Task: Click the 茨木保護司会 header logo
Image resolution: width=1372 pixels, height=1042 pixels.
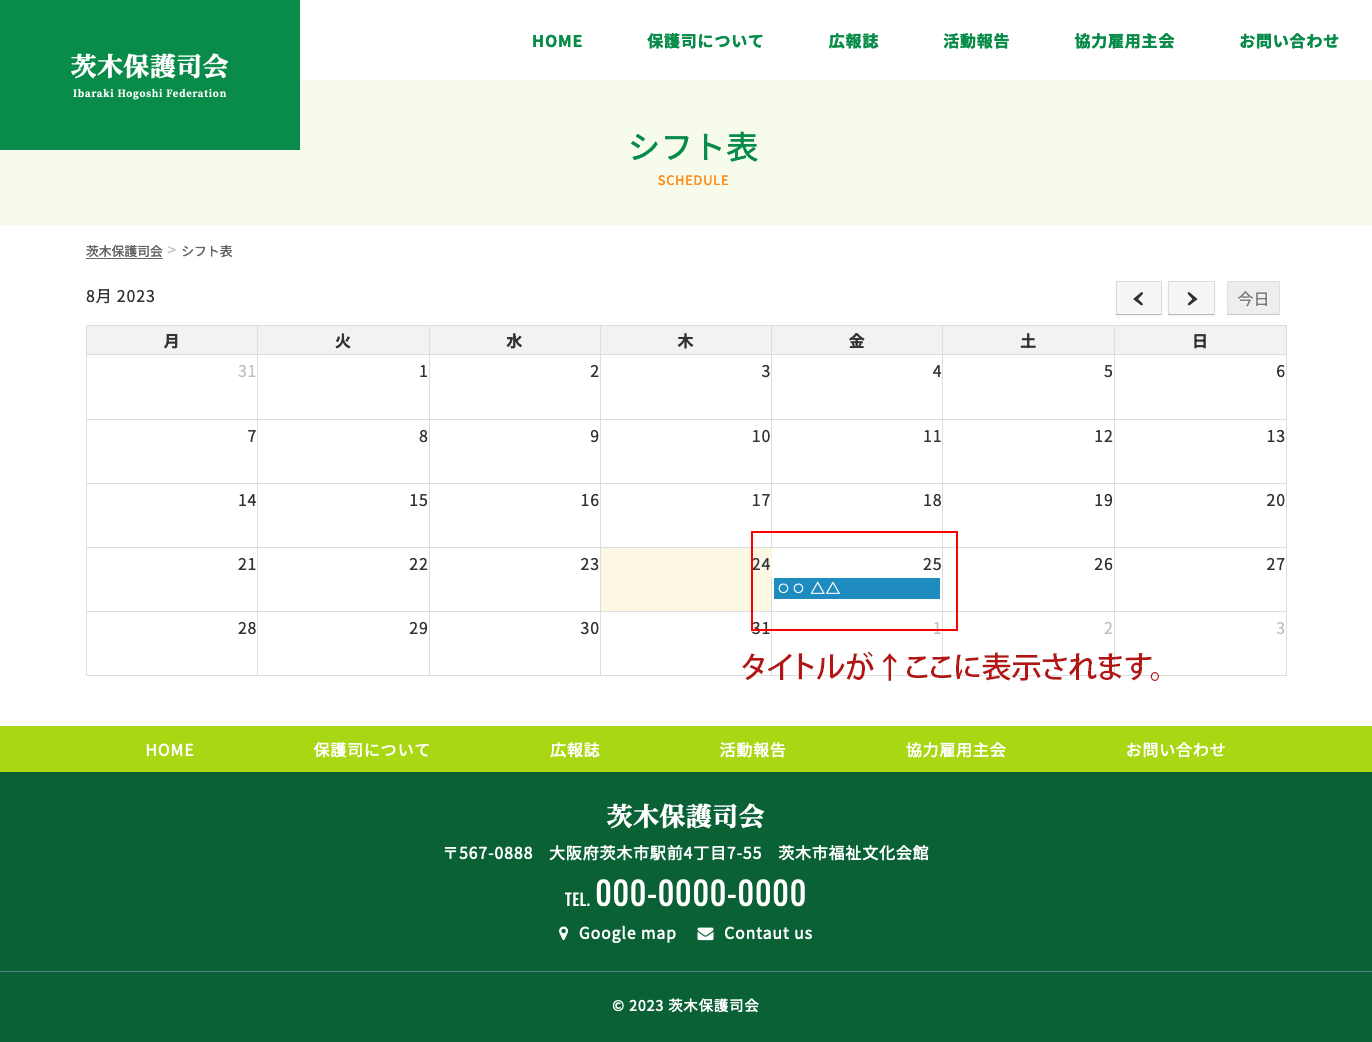Action: point(150,75)
